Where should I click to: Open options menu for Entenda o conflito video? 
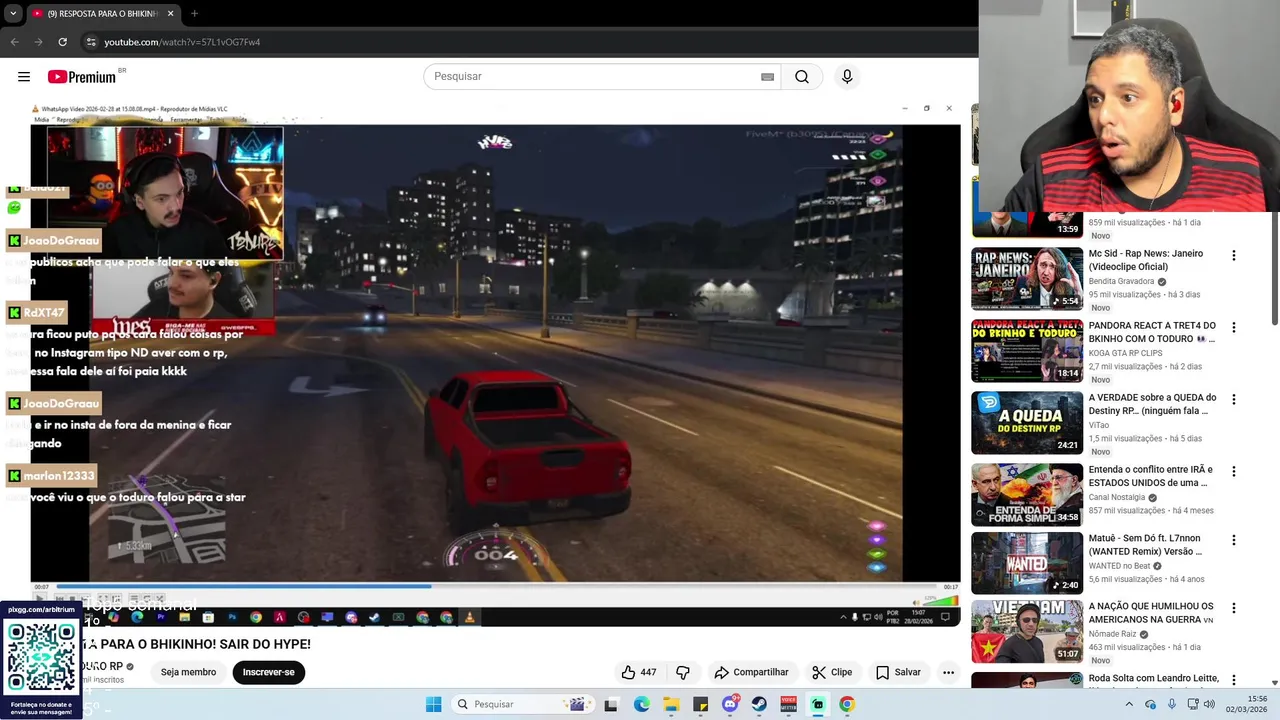click(1233, 472)
